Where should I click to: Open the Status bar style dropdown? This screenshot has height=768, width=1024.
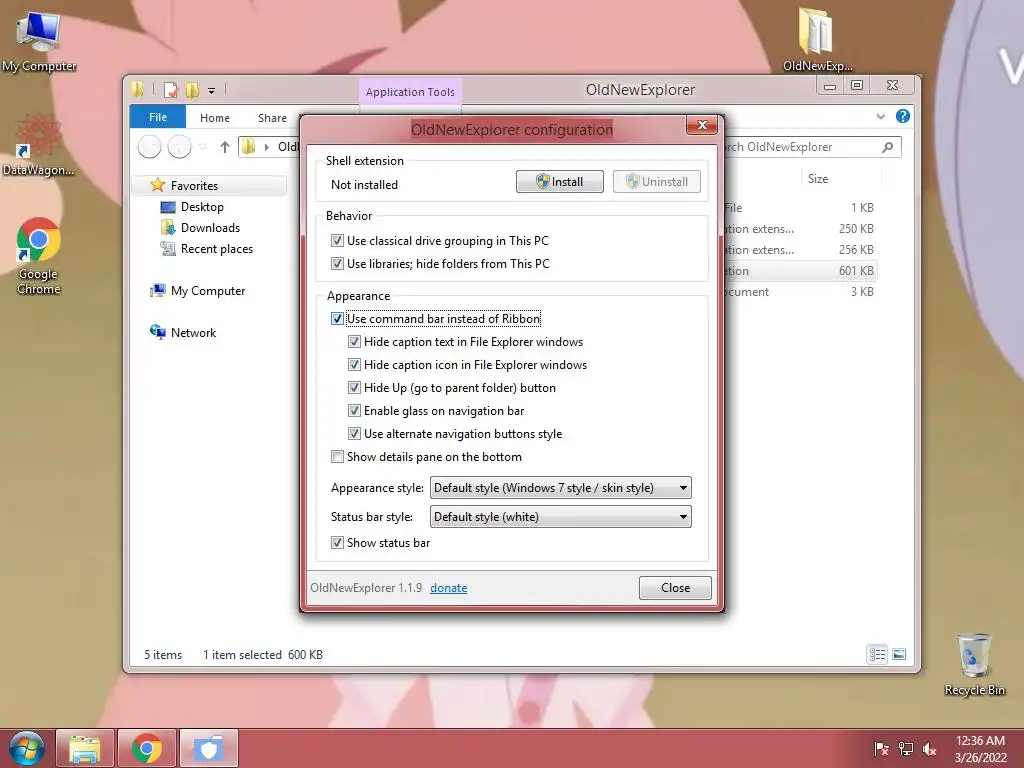tap(560, 517)
